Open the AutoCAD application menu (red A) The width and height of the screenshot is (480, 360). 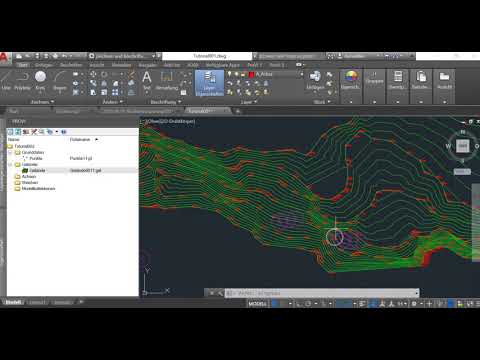[4, 58]
